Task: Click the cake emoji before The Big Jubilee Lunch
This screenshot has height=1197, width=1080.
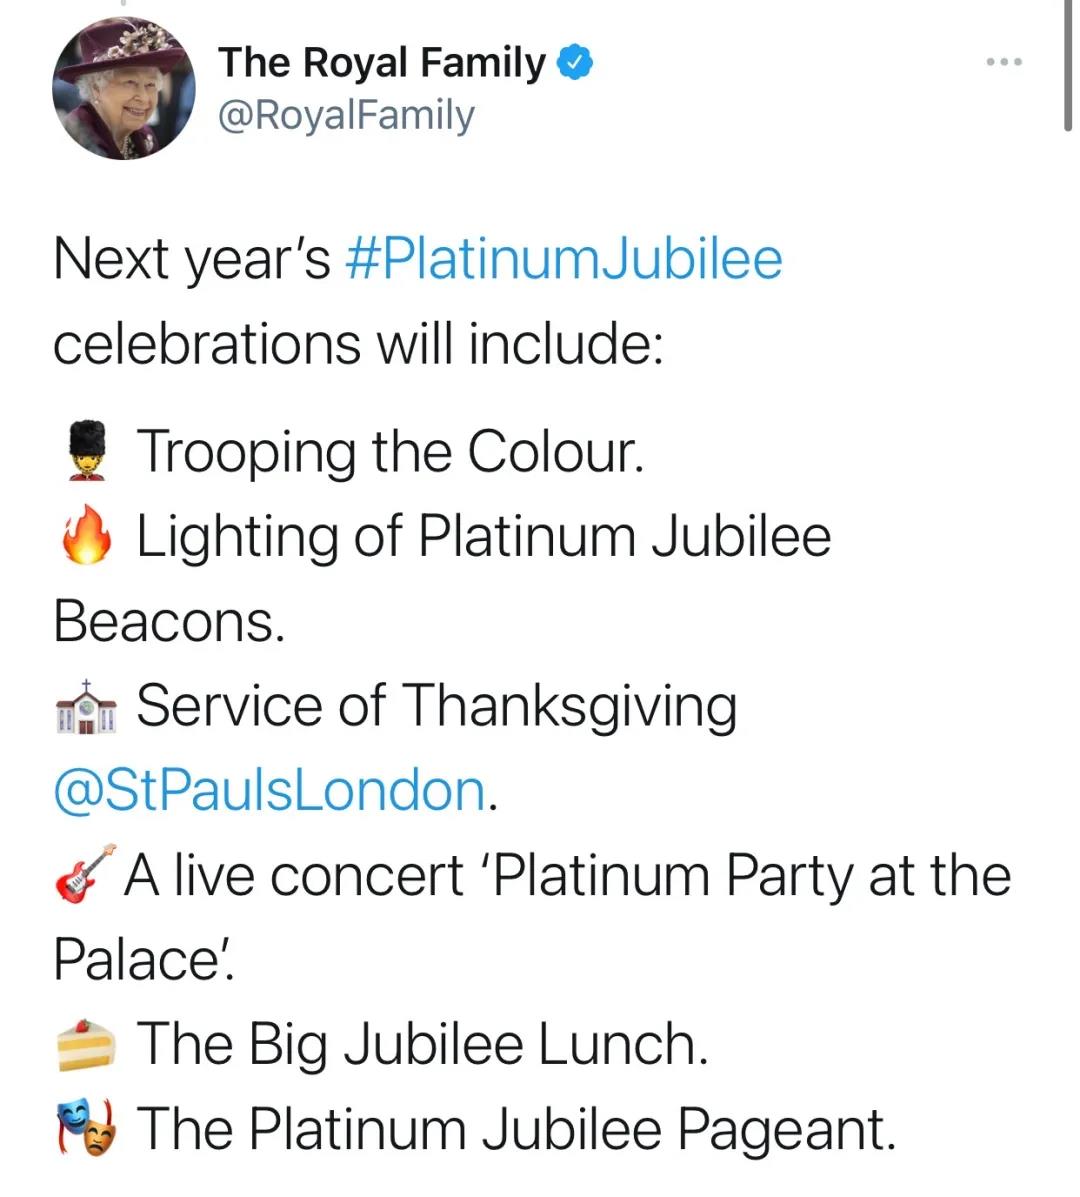Action: [x=86, y=1045]
